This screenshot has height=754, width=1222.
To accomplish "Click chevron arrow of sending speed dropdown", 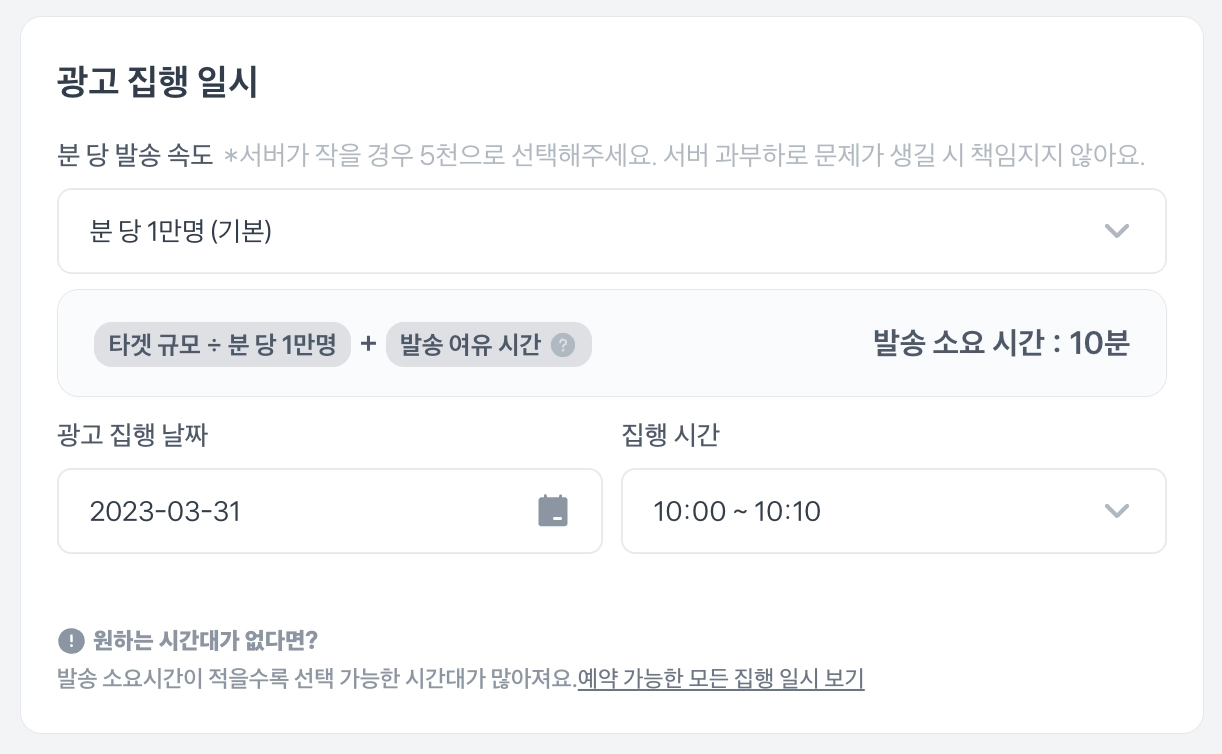I will (x=1116, y=231).
